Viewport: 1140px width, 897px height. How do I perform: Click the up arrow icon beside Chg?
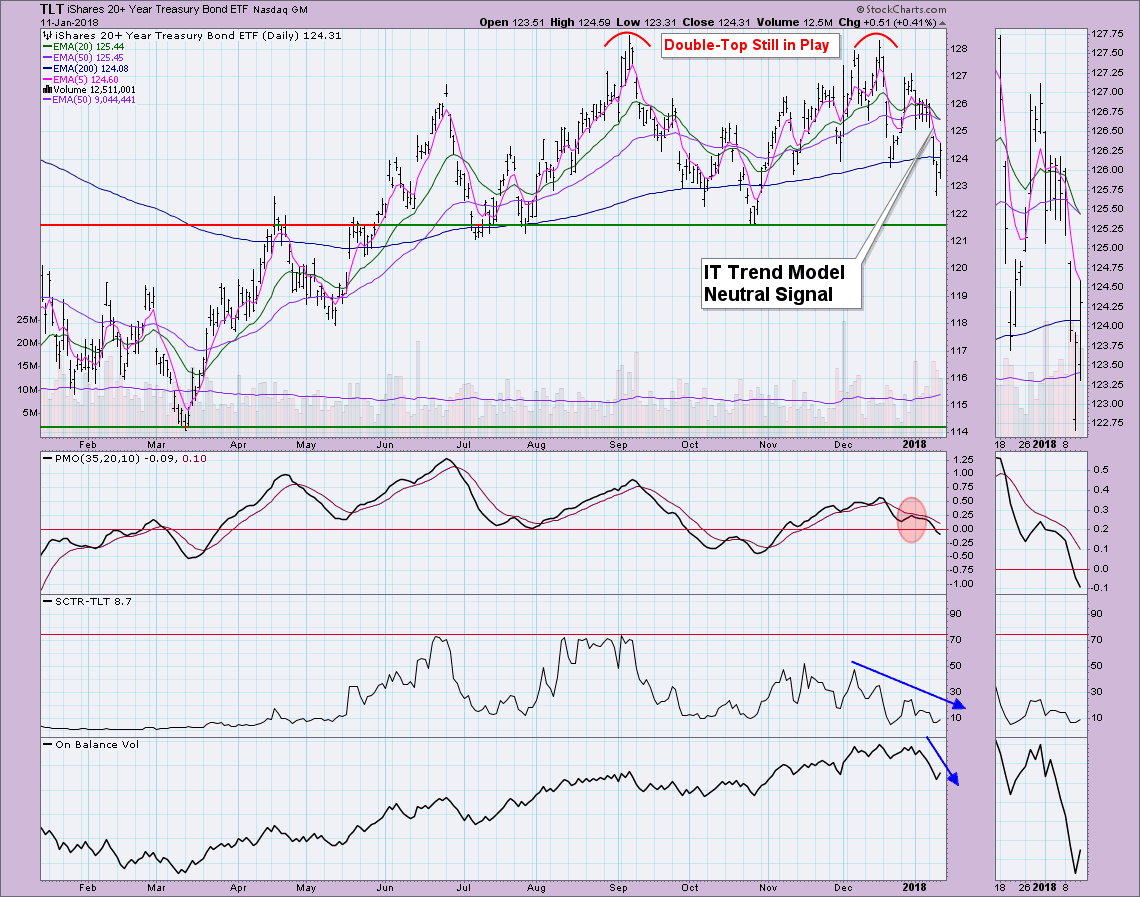(942, 23)
